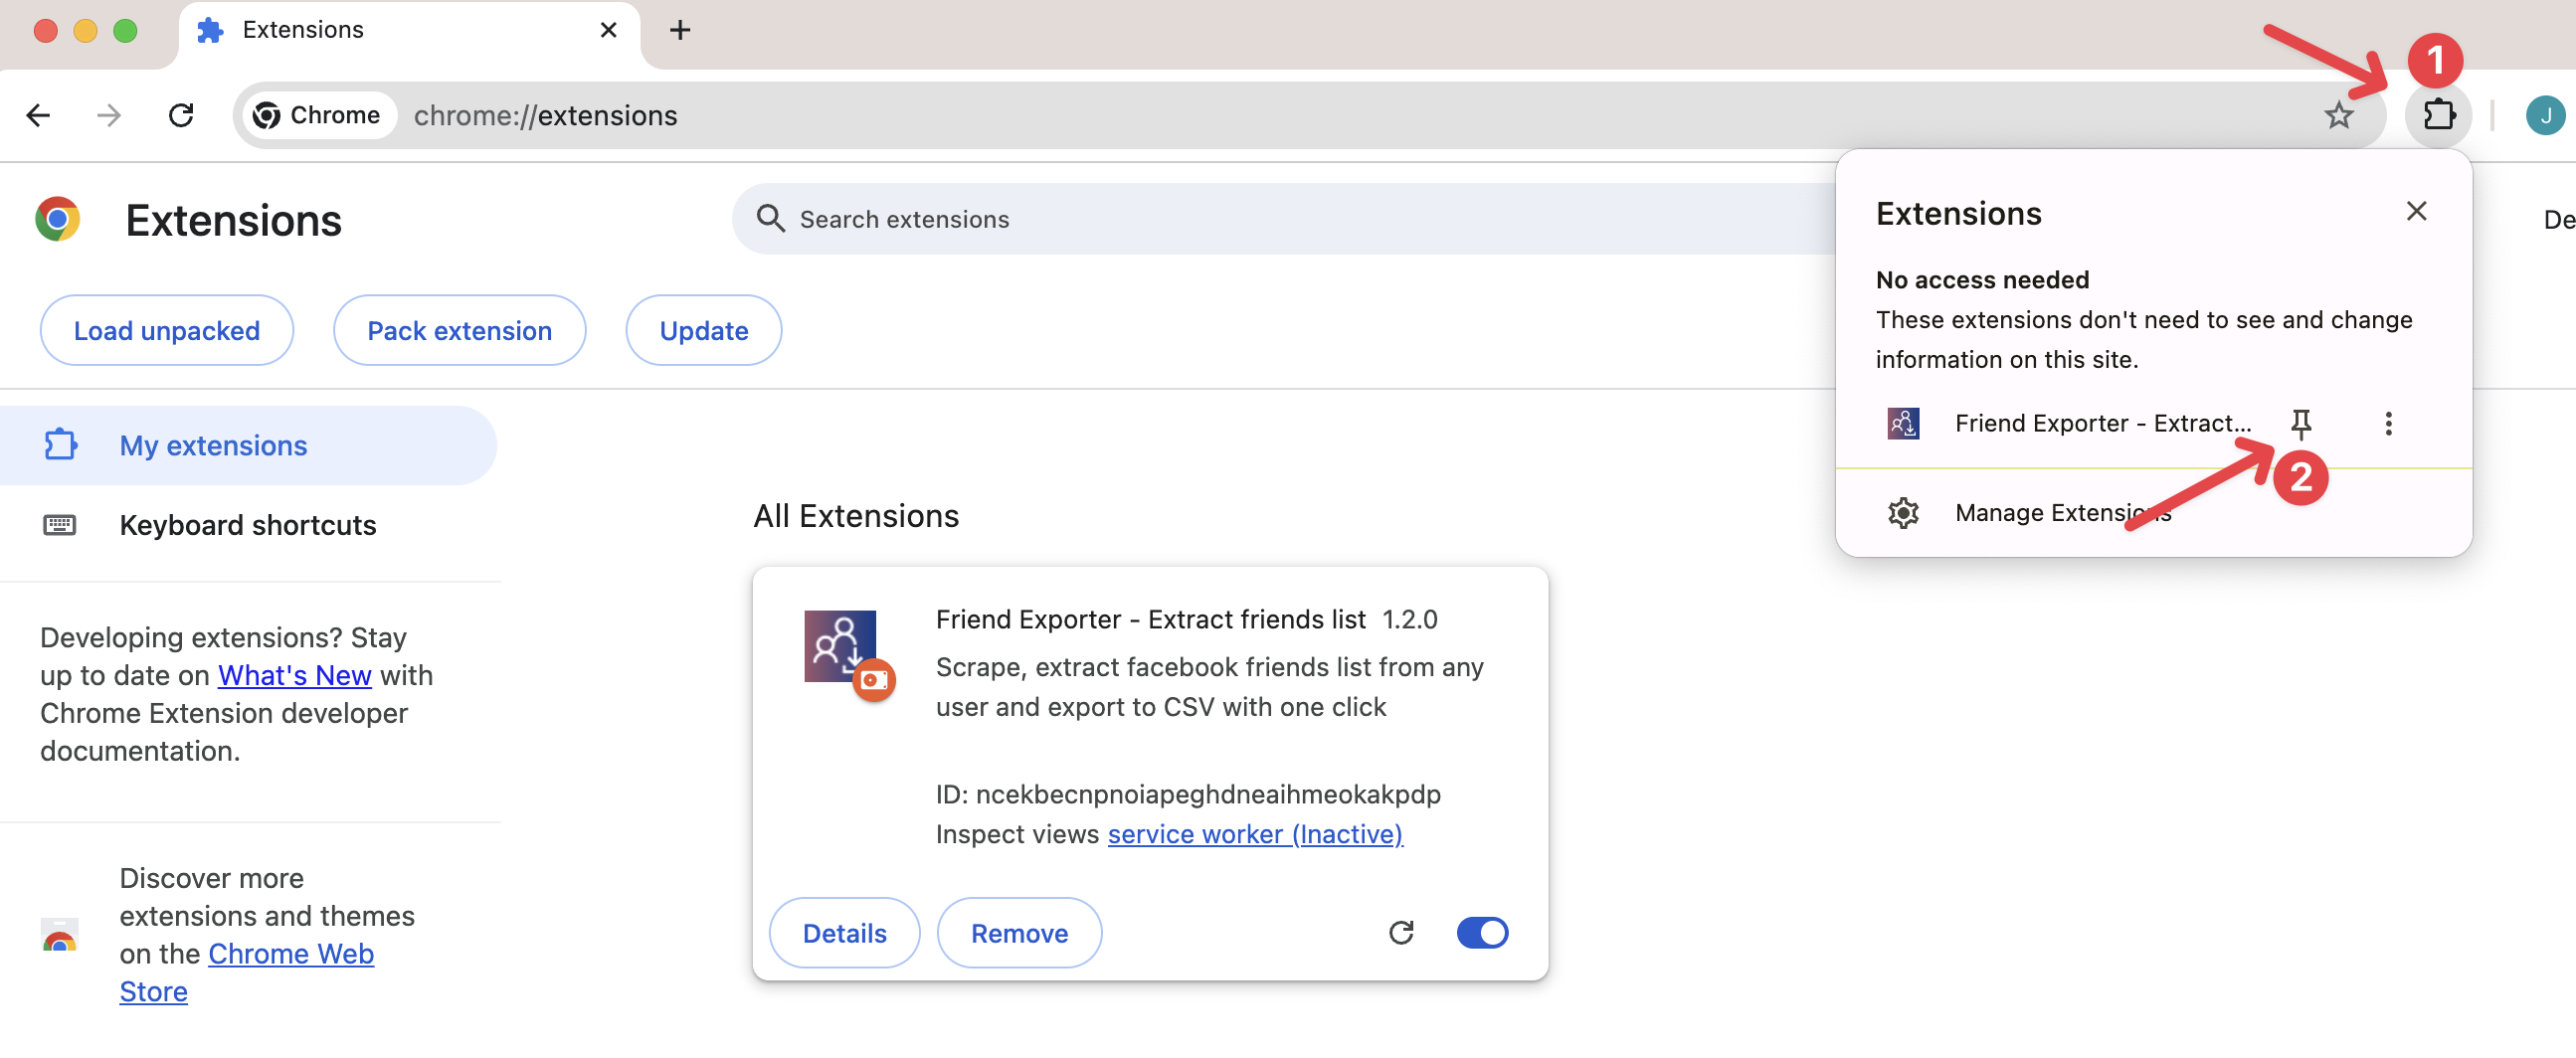Click the version number 1.2.0

[x=1410, y=620]
